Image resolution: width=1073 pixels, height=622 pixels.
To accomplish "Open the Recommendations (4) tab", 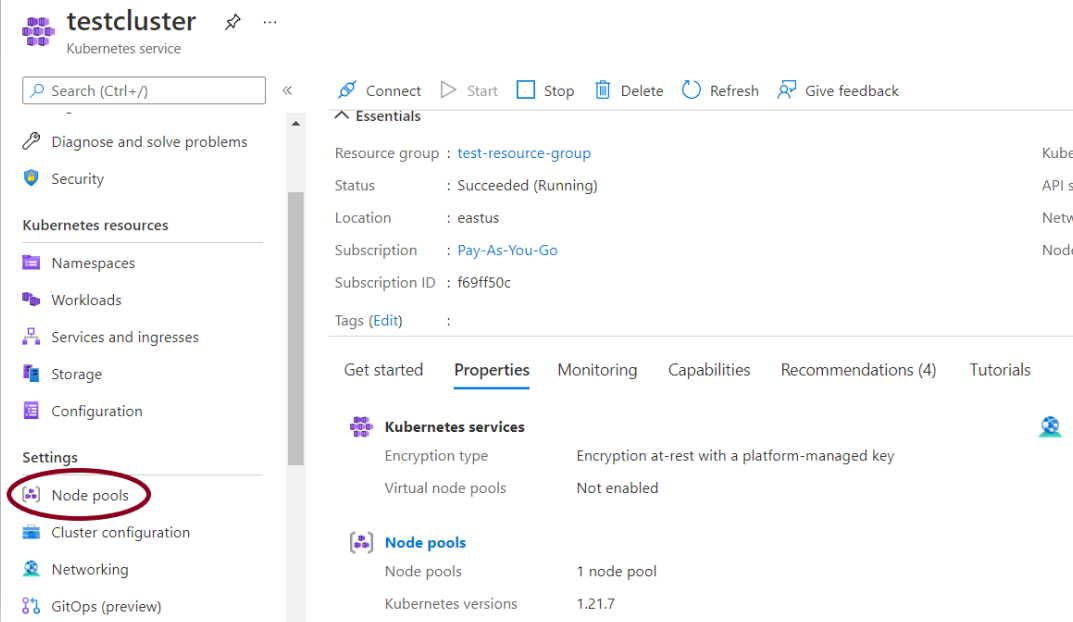I will tap(858, 370).
